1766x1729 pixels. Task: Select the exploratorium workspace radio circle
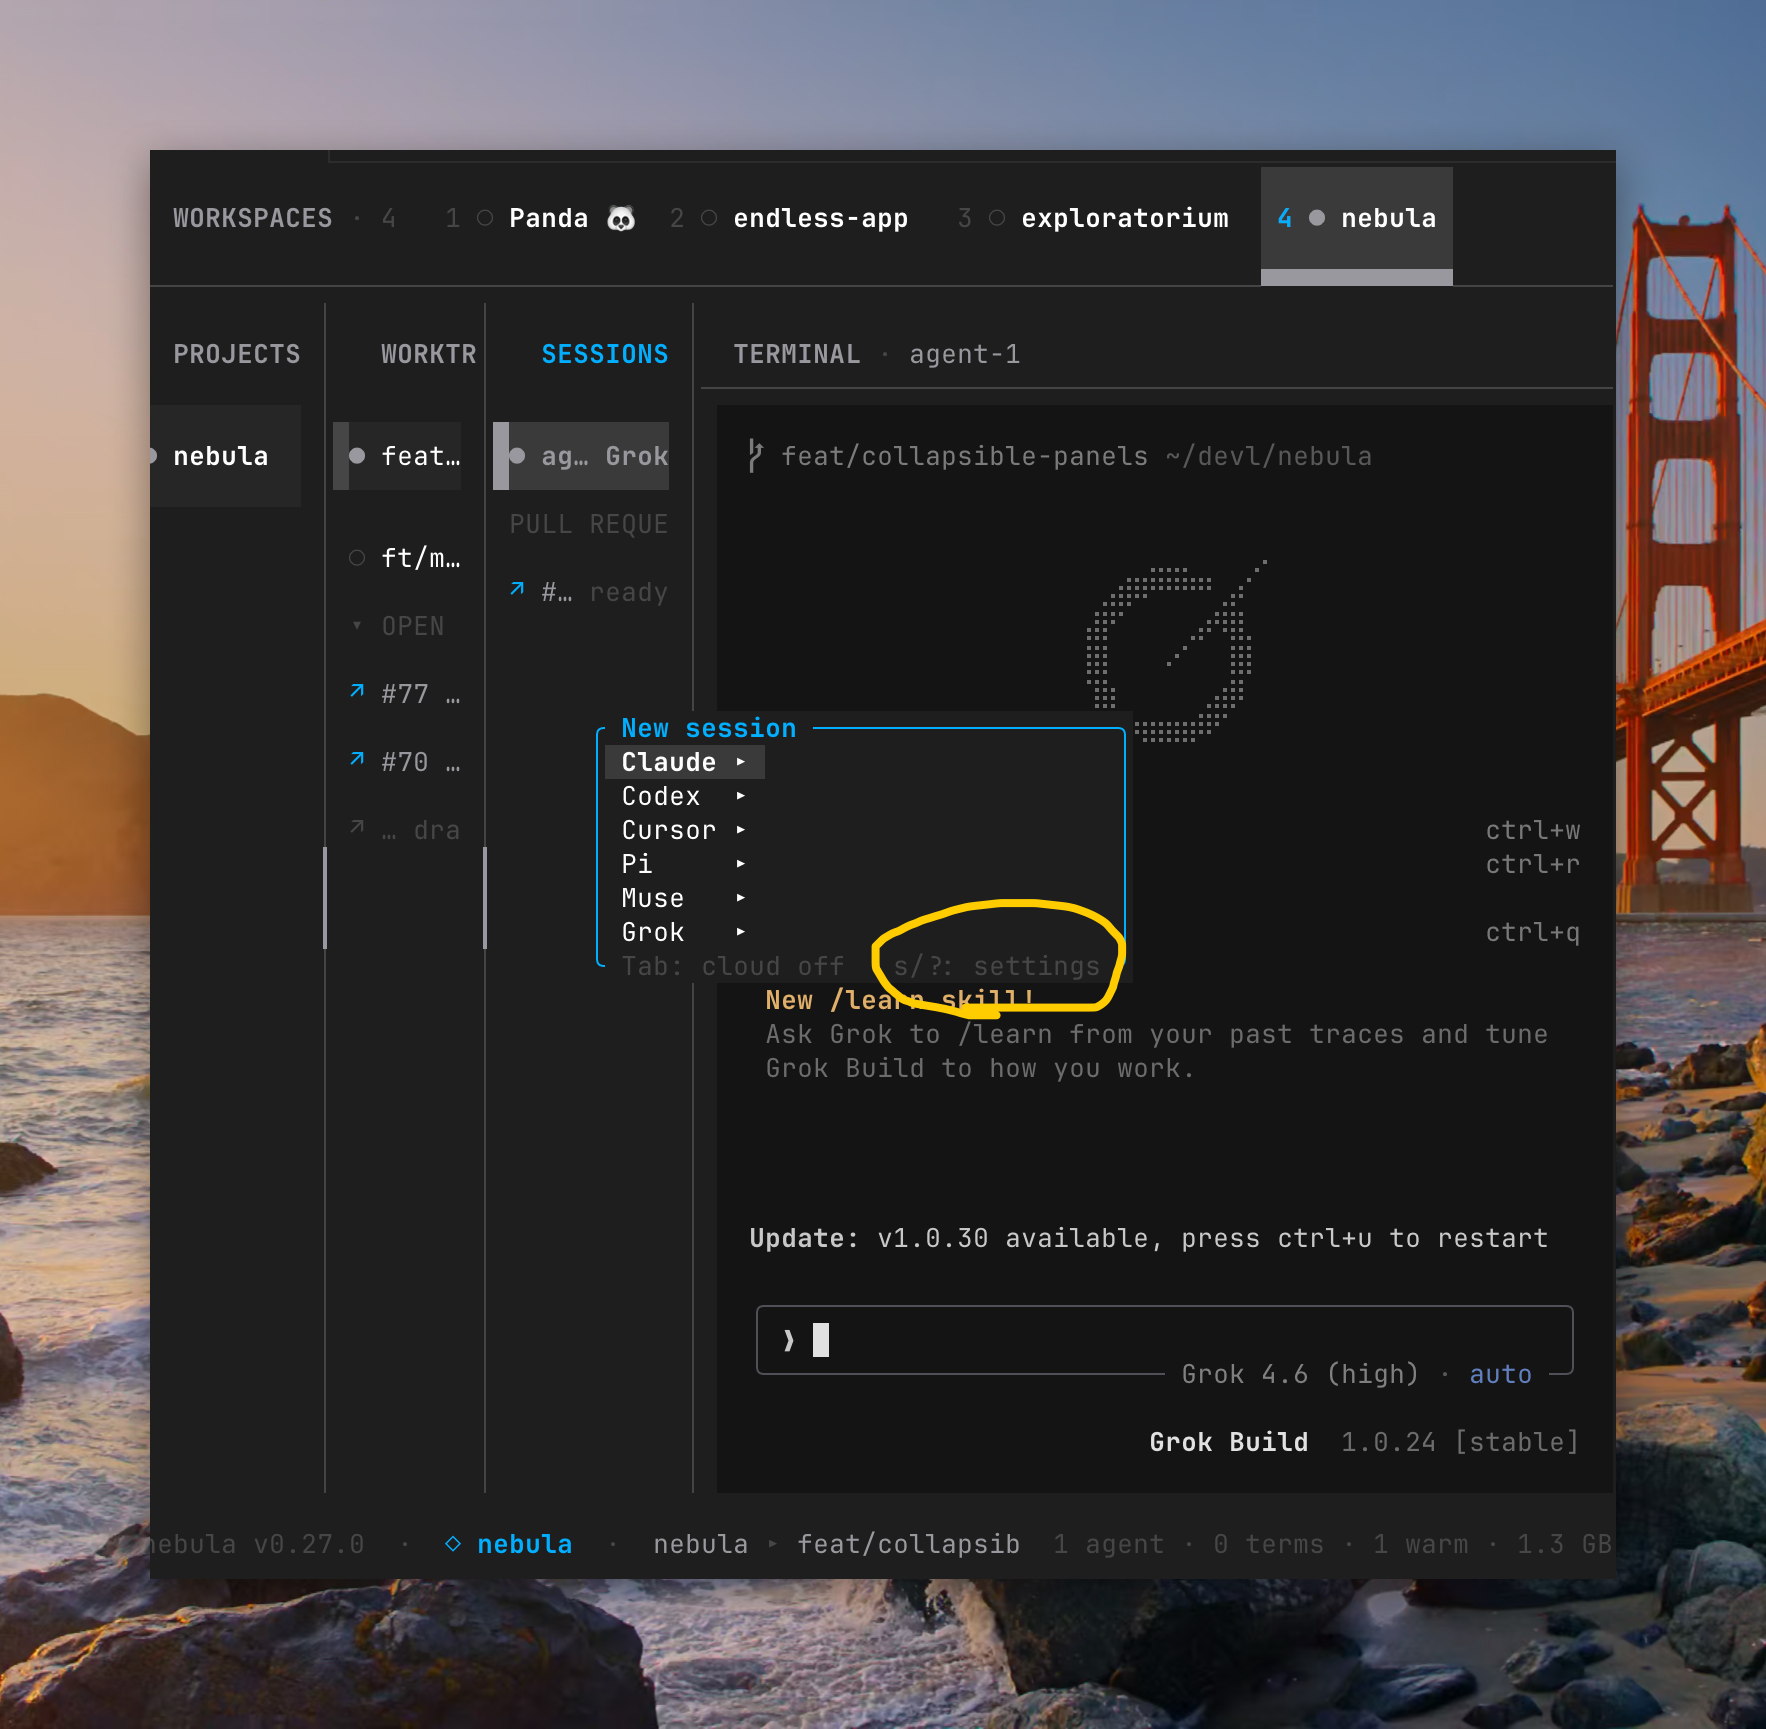pyautogui.click(x=997, y=218)
